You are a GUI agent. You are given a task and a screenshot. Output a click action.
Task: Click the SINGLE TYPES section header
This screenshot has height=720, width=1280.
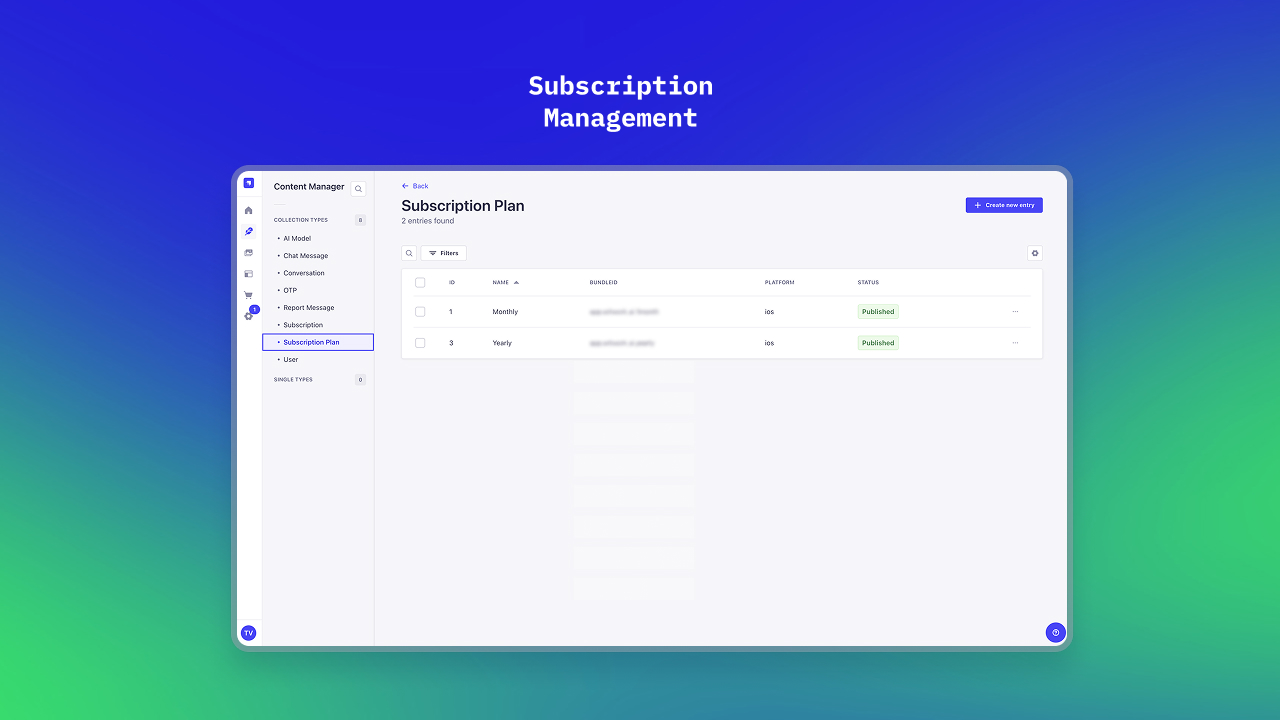[x=293, y=380]
